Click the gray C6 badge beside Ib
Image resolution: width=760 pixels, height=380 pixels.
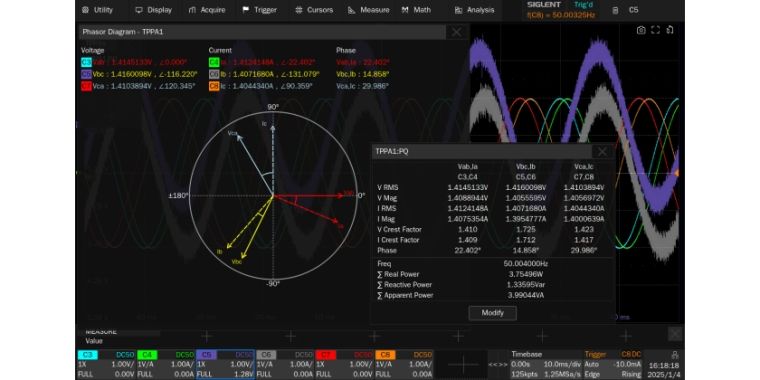tap(214, 74)
